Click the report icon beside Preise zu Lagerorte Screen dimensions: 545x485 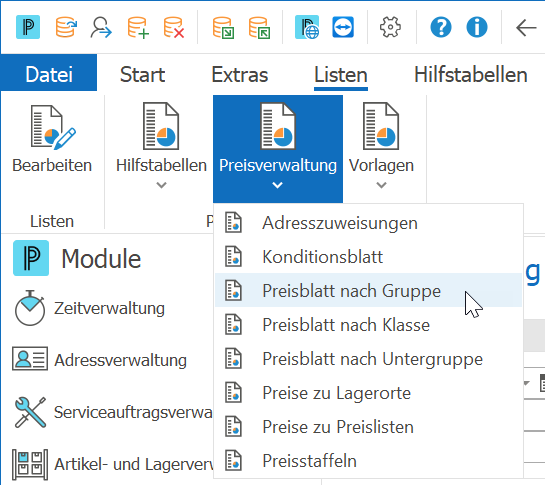tap(233, 393)
